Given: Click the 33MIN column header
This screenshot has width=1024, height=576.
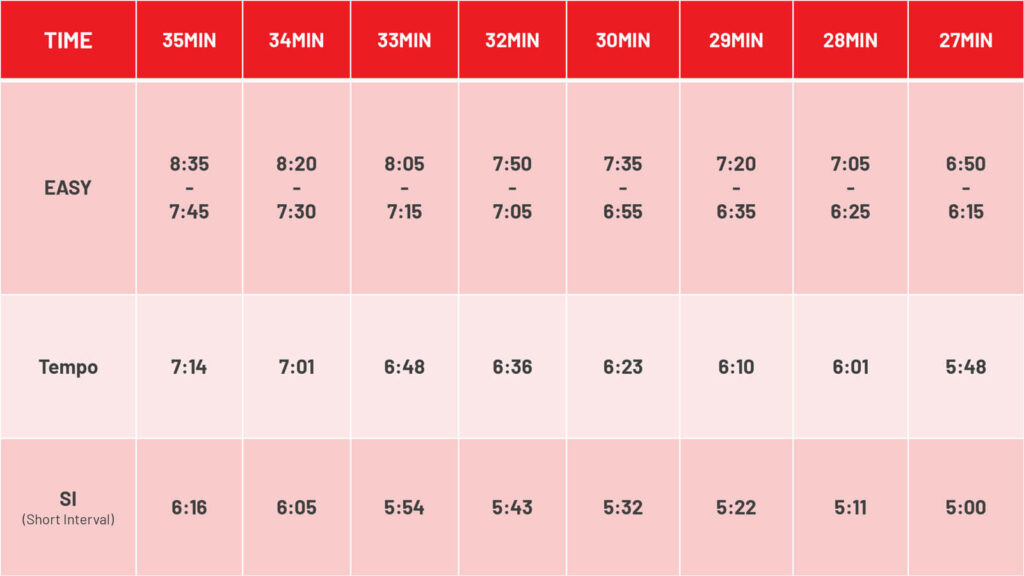Looking at the screenshot, I should click(x=404, y=40).
